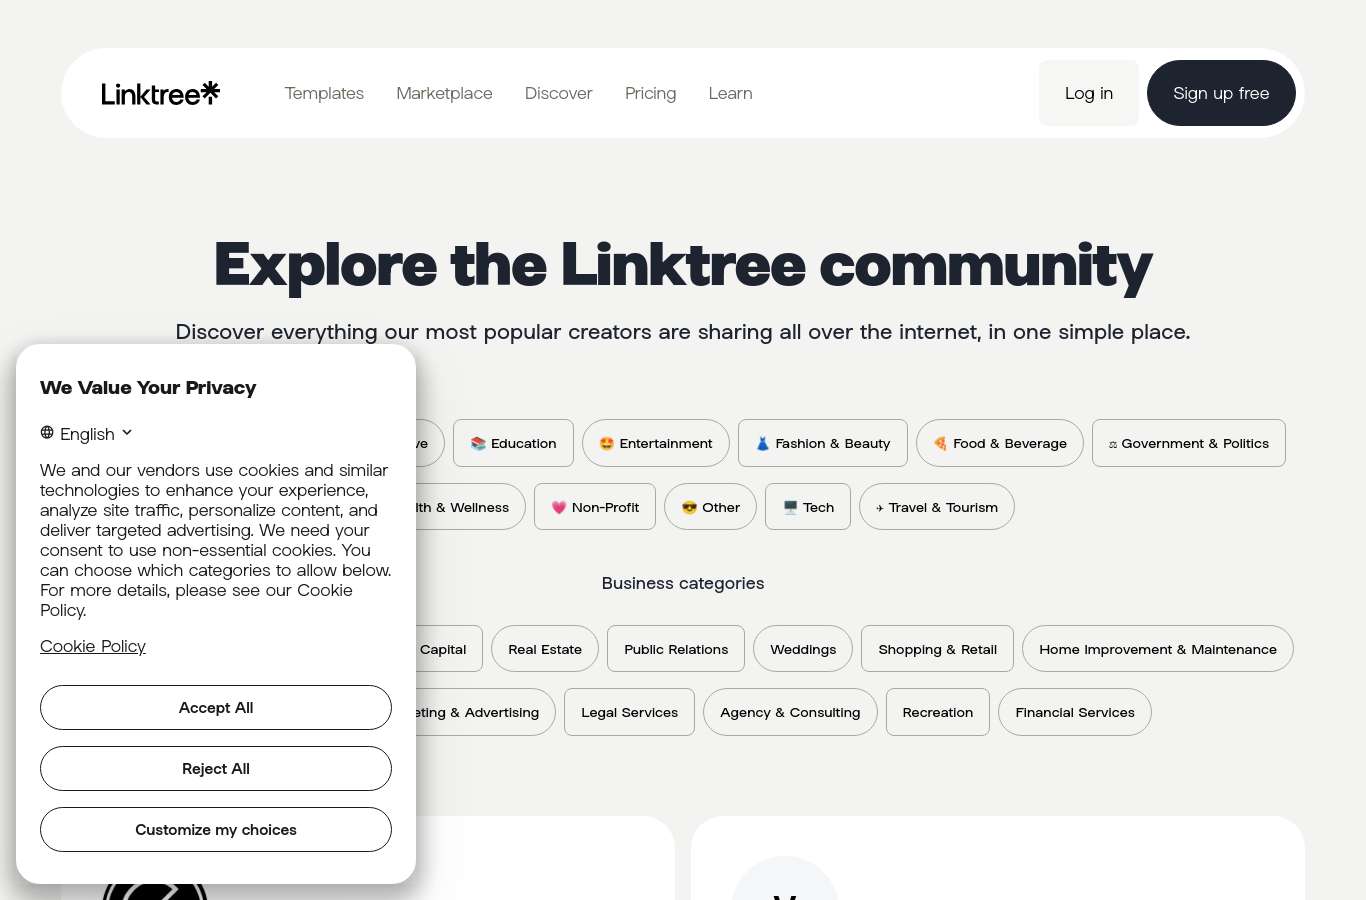Viewport: 1366px width, 900px height.
Task: Open Customize my choices
Action: click(216, 830)
